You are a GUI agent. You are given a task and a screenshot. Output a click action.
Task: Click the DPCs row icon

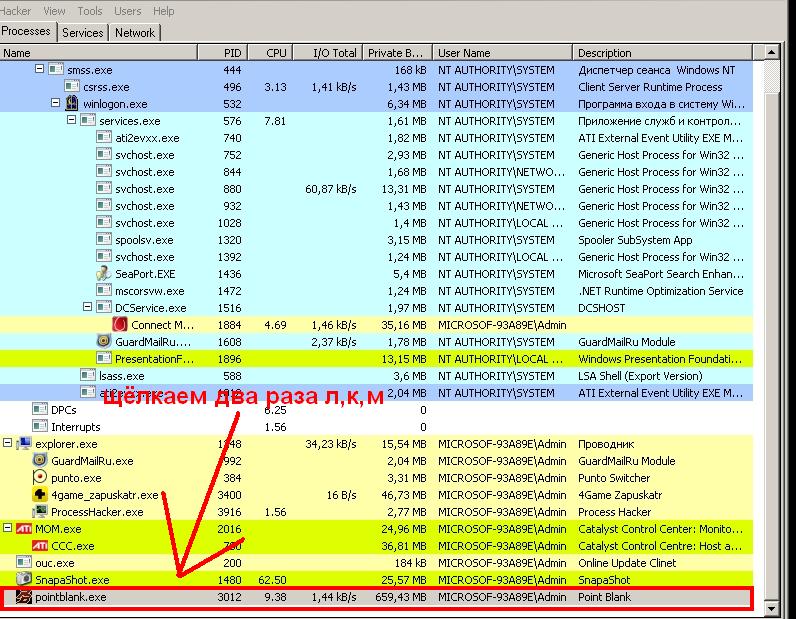pyautogui.click(x=40, y=409)
